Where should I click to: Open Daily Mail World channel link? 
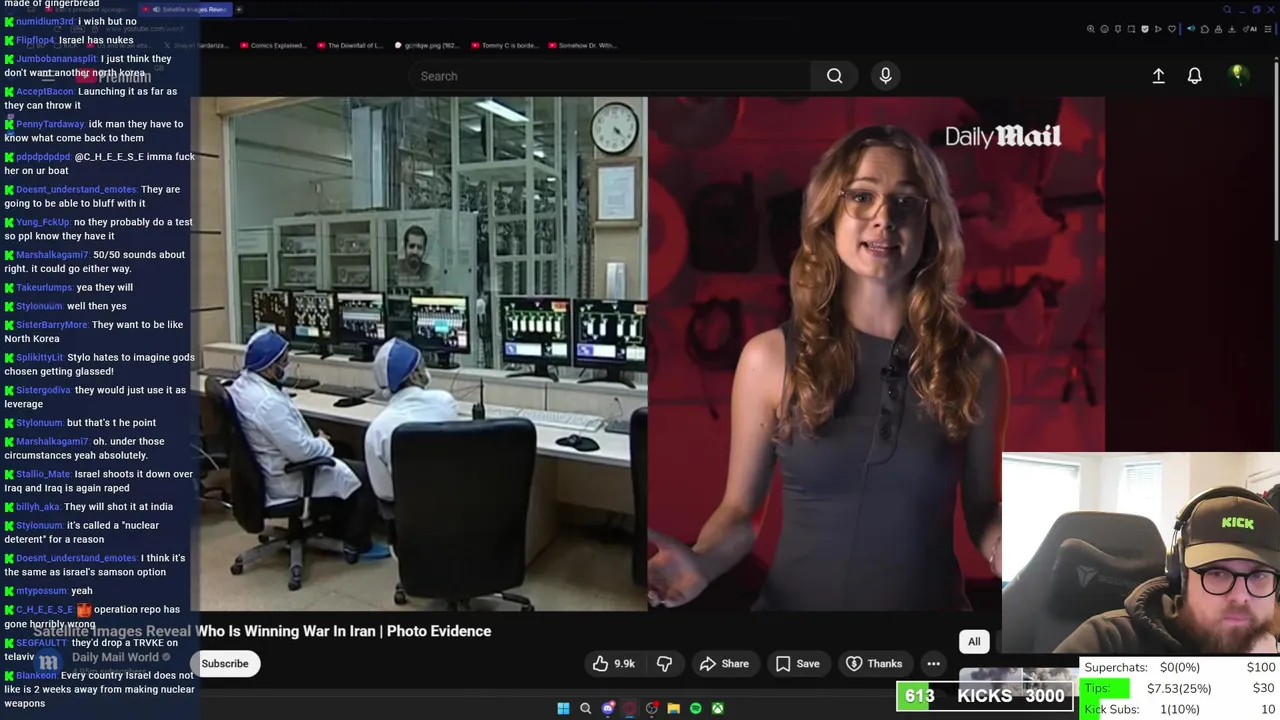115,657
